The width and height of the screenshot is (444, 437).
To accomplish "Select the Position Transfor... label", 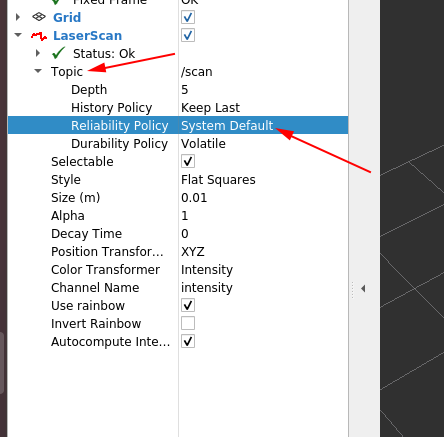I will 107,252.
